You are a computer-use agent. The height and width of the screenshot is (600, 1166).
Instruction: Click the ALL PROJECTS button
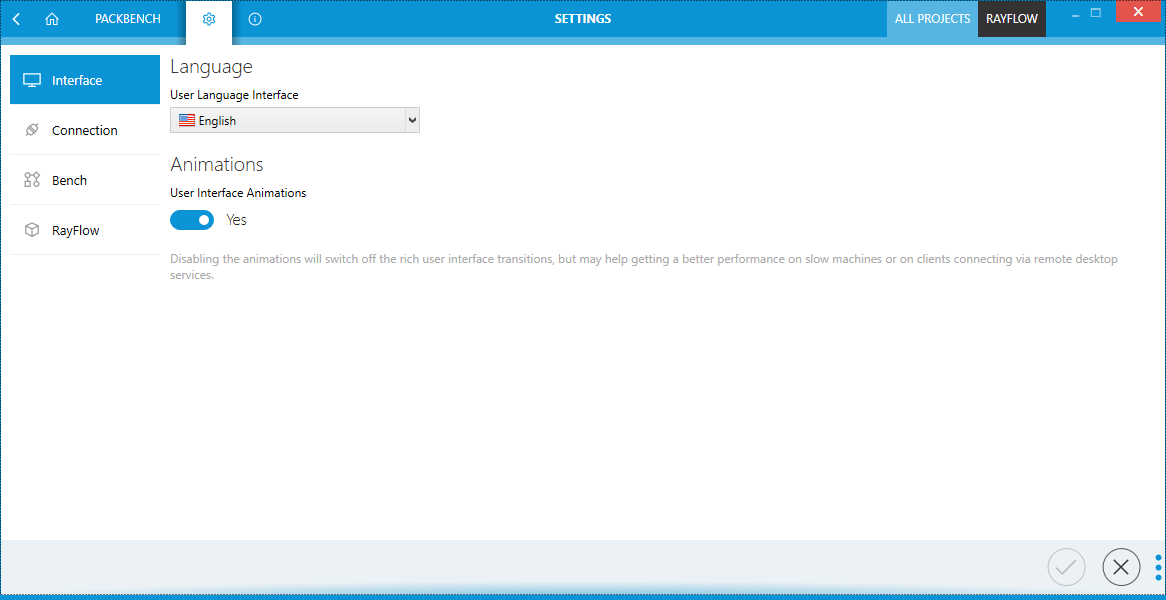[x=932, y=18]
